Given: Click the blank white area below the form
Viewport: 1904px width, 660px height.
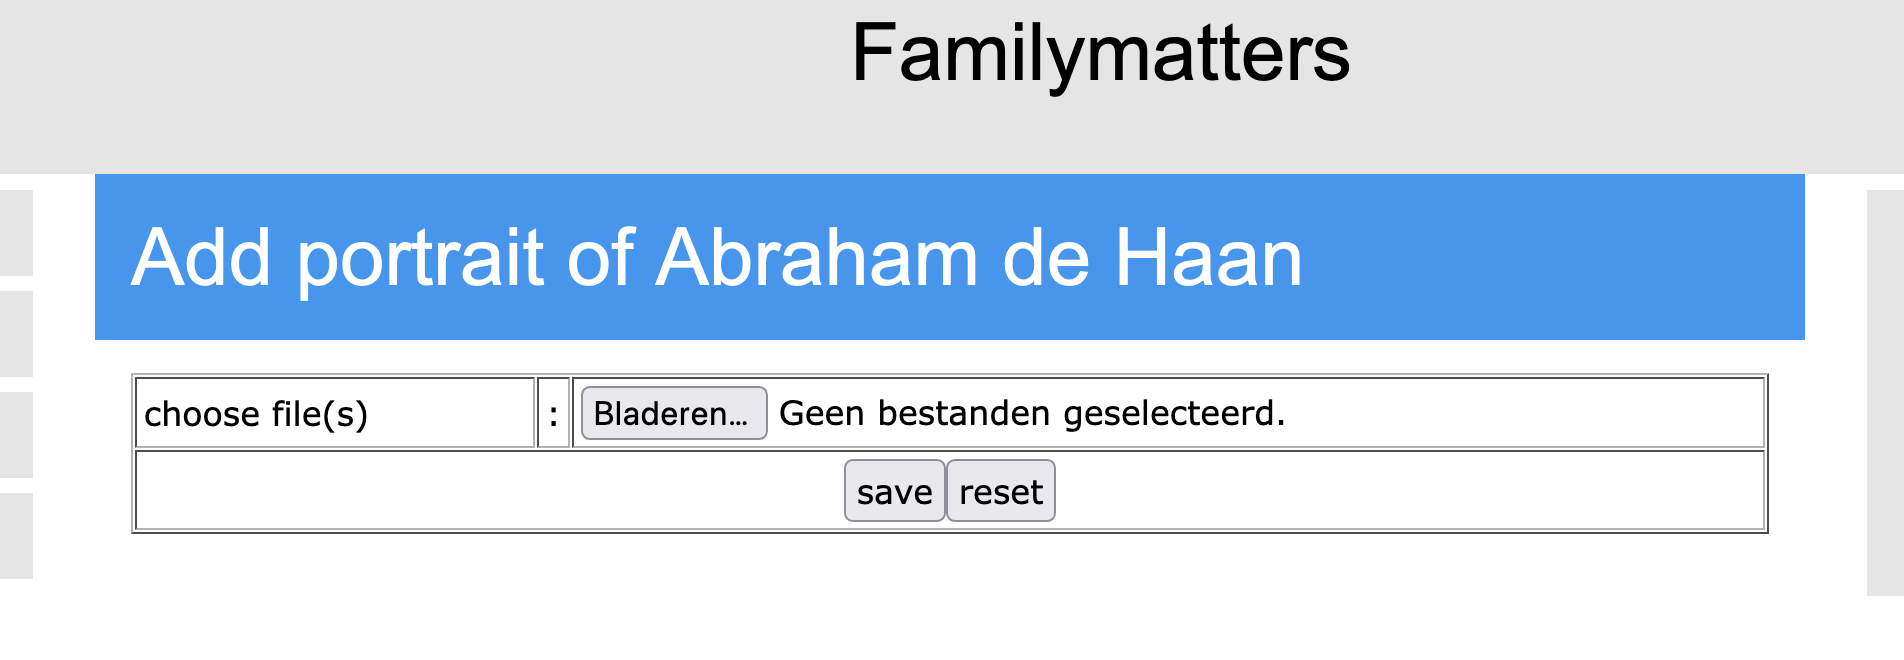Looking at the screenshot, I should point(950,600).
